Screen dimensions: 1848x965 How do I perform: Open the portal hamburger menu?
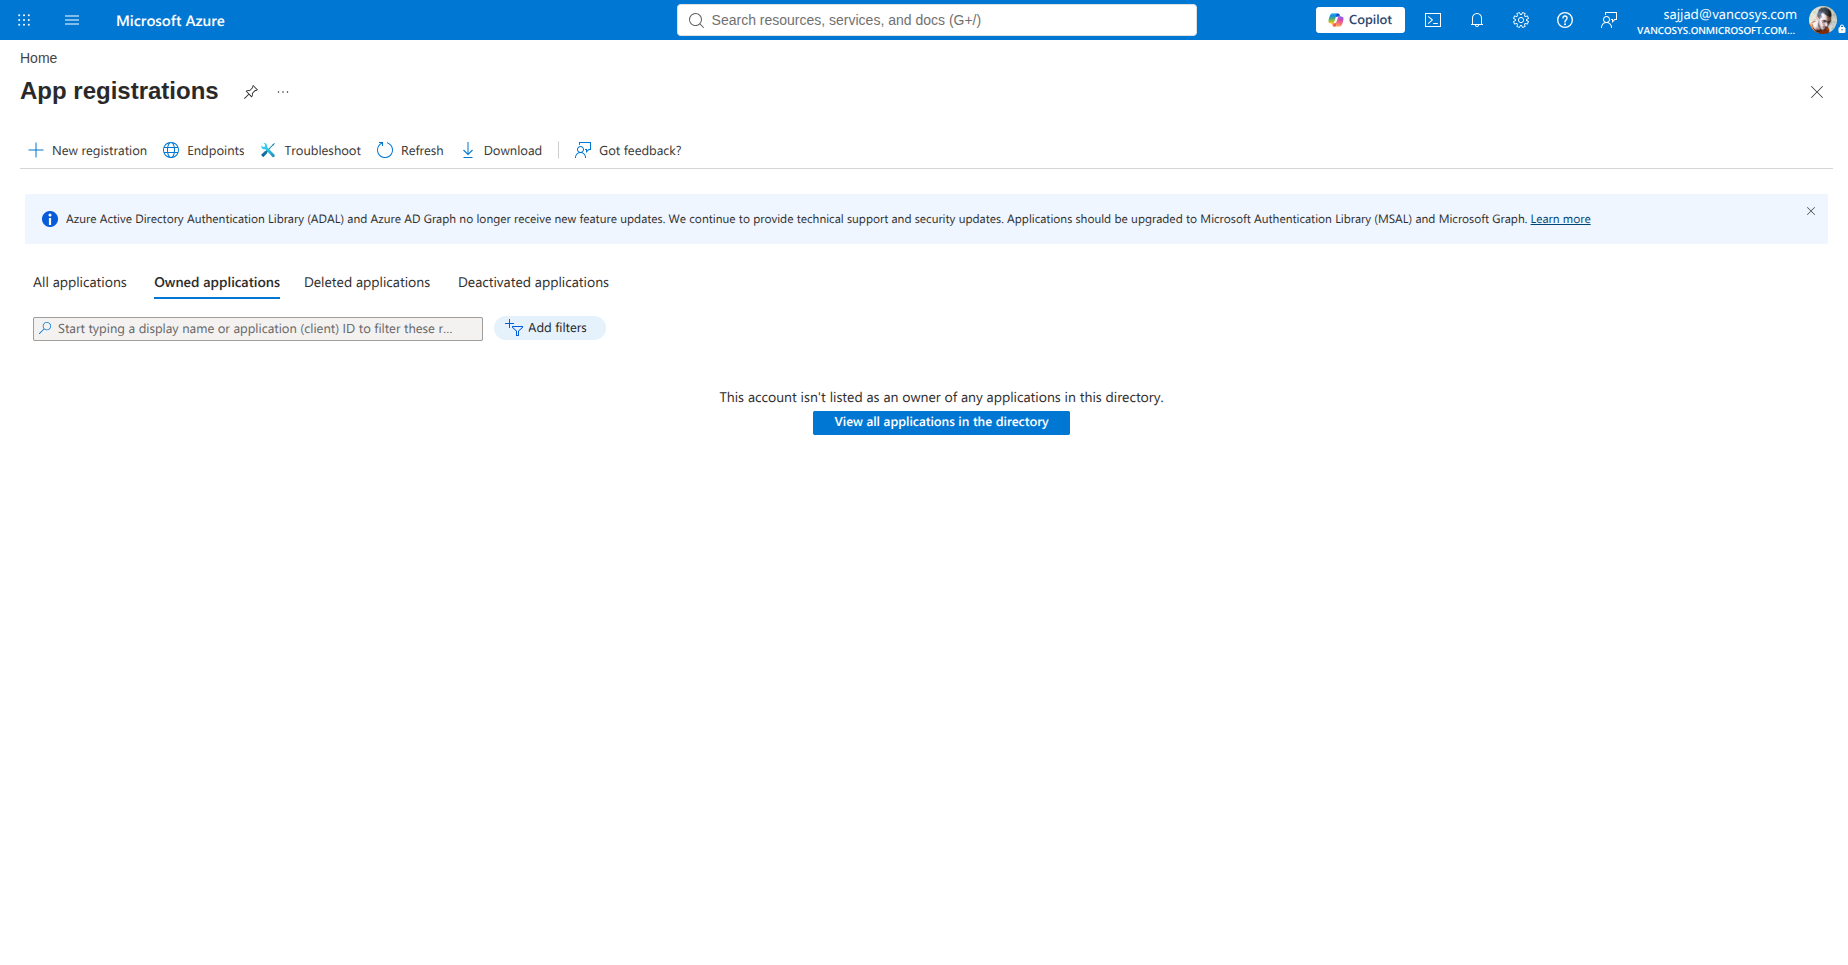click(x=72, y=20)
